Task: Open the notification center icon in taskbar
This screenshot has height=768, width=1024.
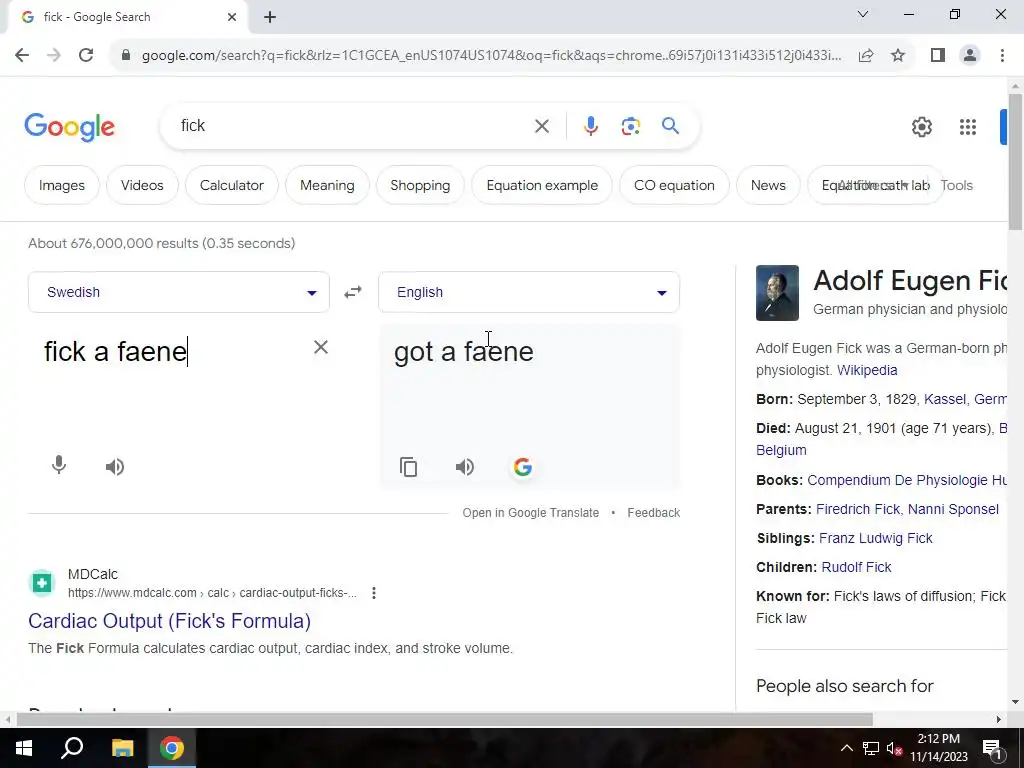Action: coord(992,748)
